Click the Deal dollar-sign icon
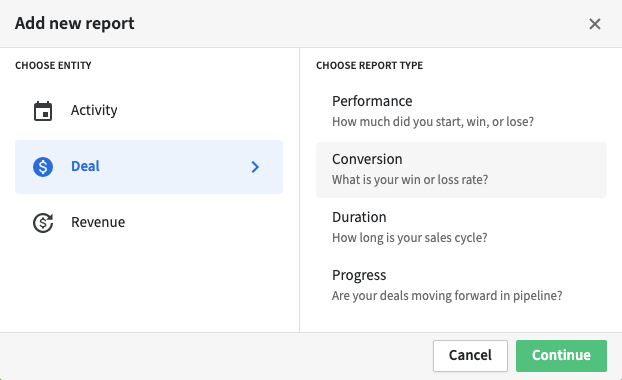Viewport: 622px width, 380px height. 43,167
